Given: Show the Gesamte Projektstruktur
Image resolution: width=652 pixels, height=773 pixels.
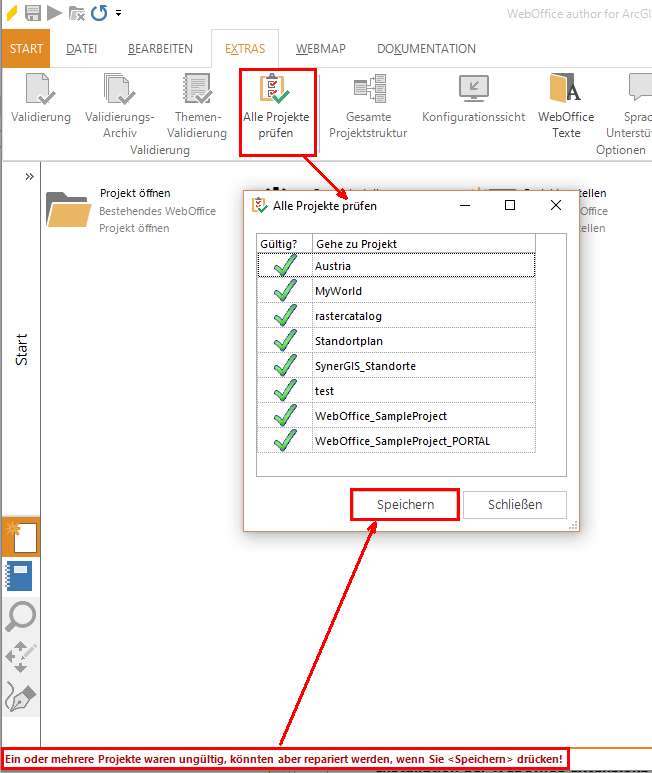Looking at the screenshot, I should (368, 105).
